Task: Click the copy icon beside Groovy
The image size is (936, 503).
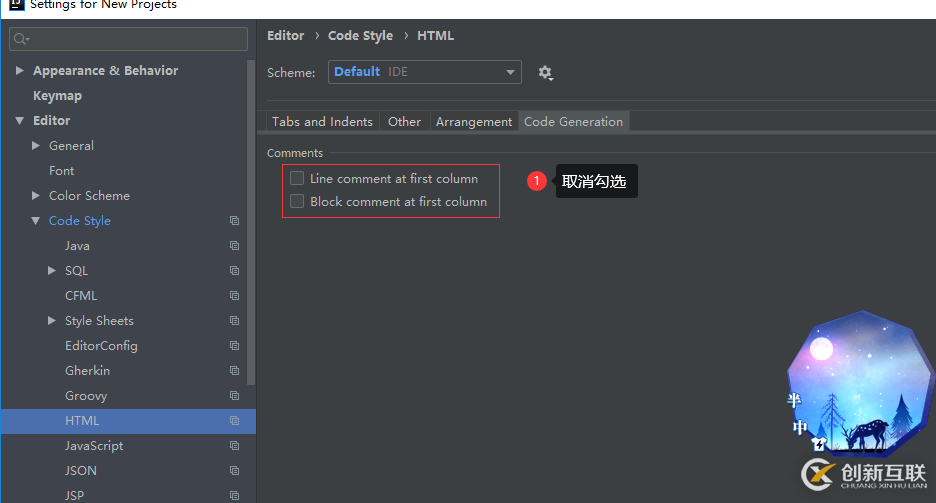Action: click(x=234, y=396)
